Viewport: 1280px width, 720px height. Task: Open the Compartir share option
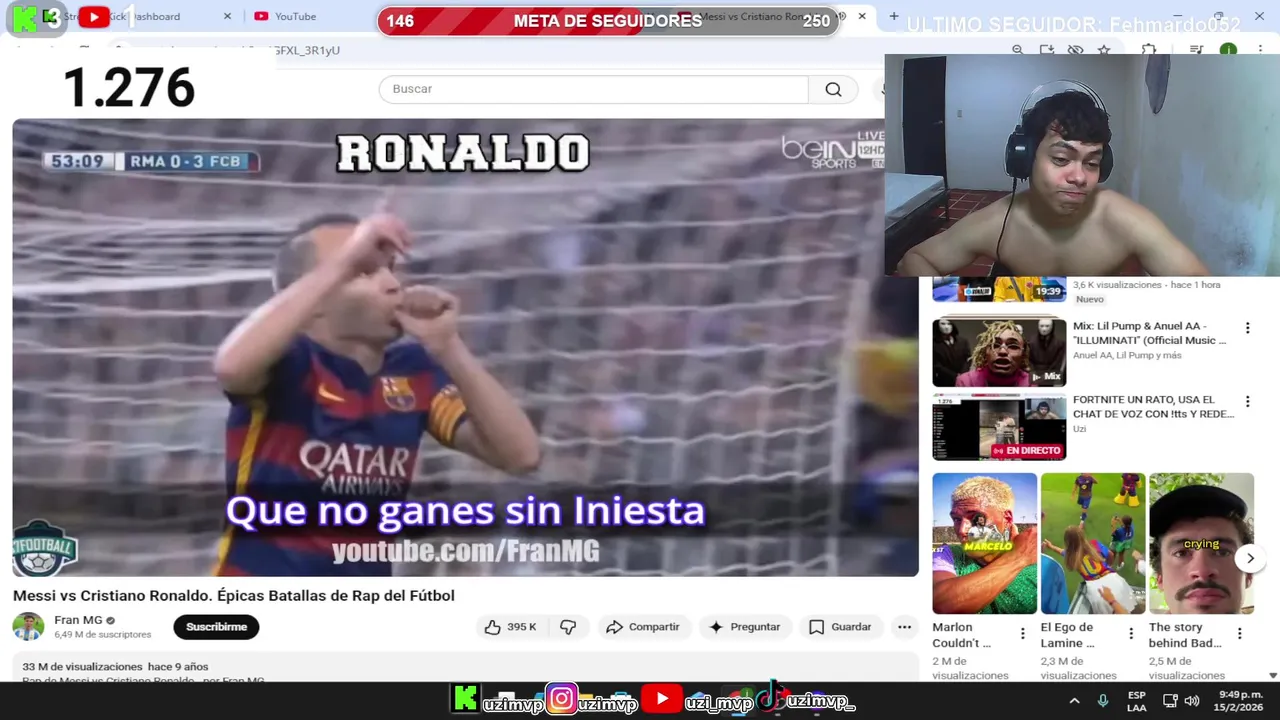pyautogui.click(x=643, y=627)
